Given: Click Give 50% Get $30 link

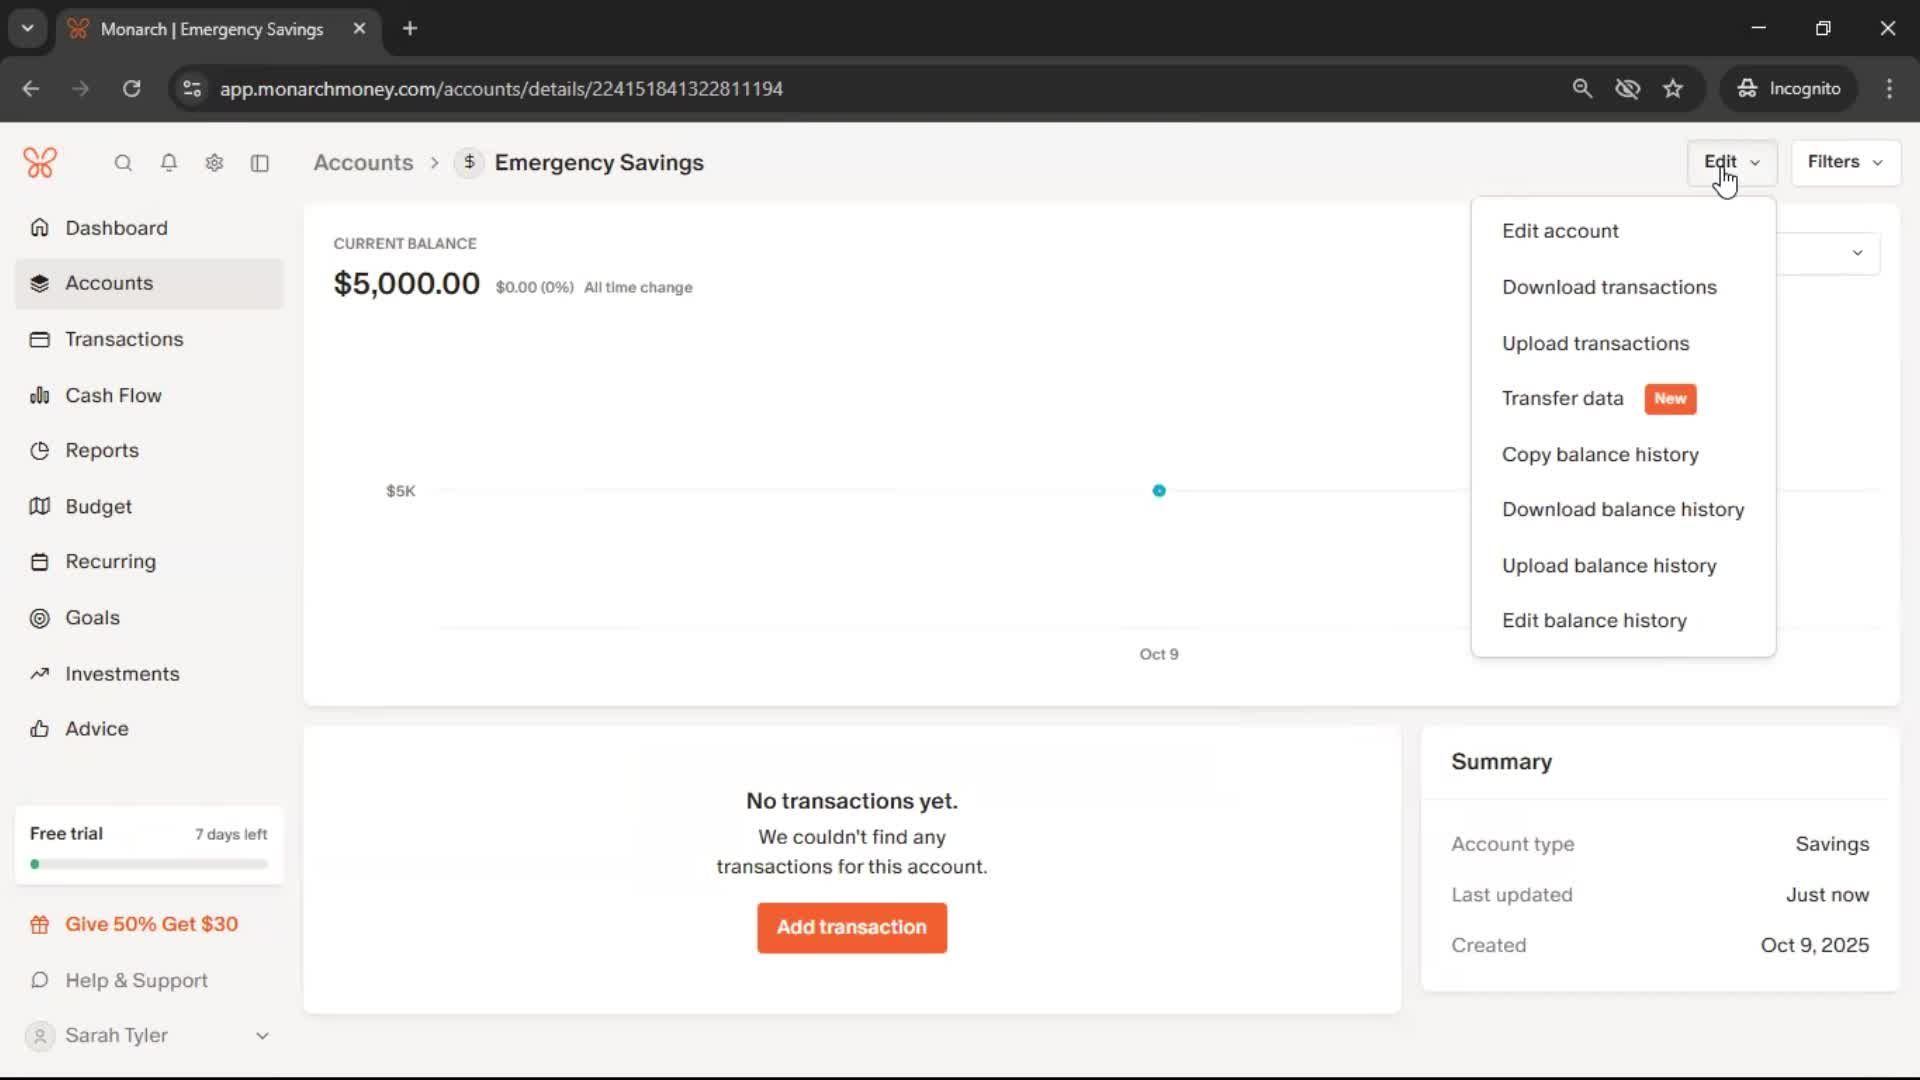Looking at the screenshot, I should point(151,925).
